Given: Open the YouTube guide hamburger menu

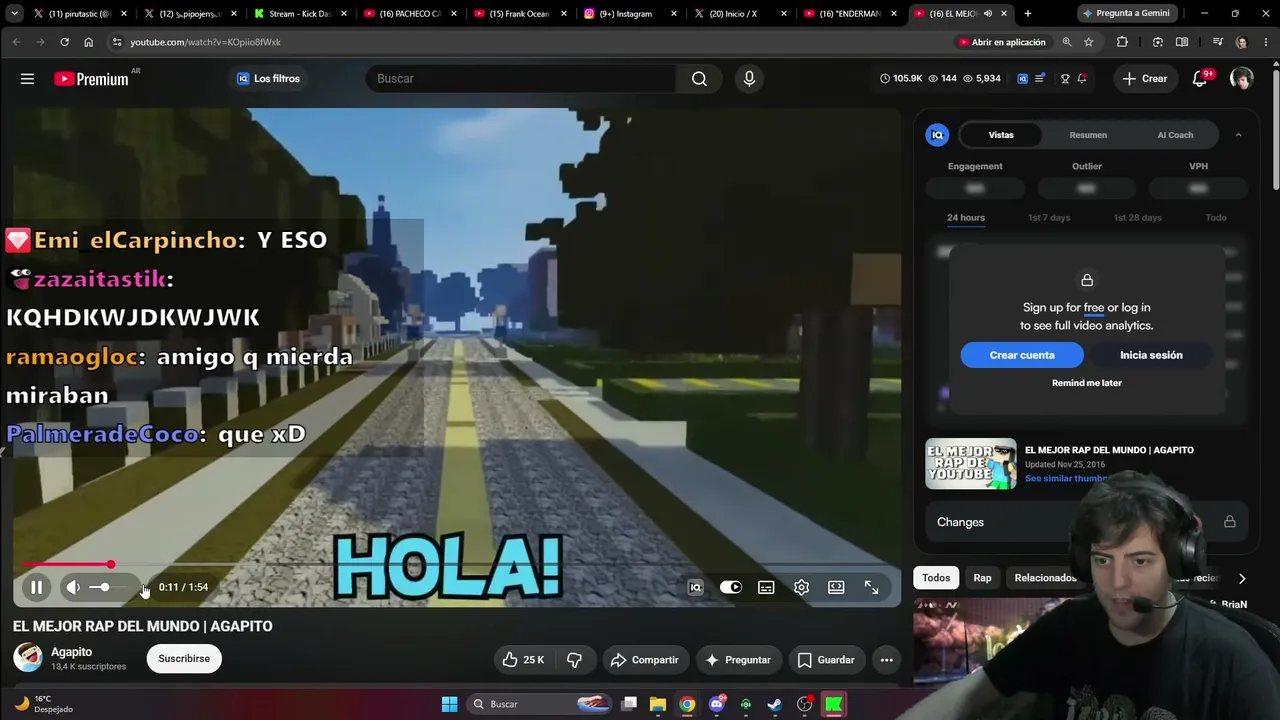Looking at the screenshot, I should click(x=27, y=79).
